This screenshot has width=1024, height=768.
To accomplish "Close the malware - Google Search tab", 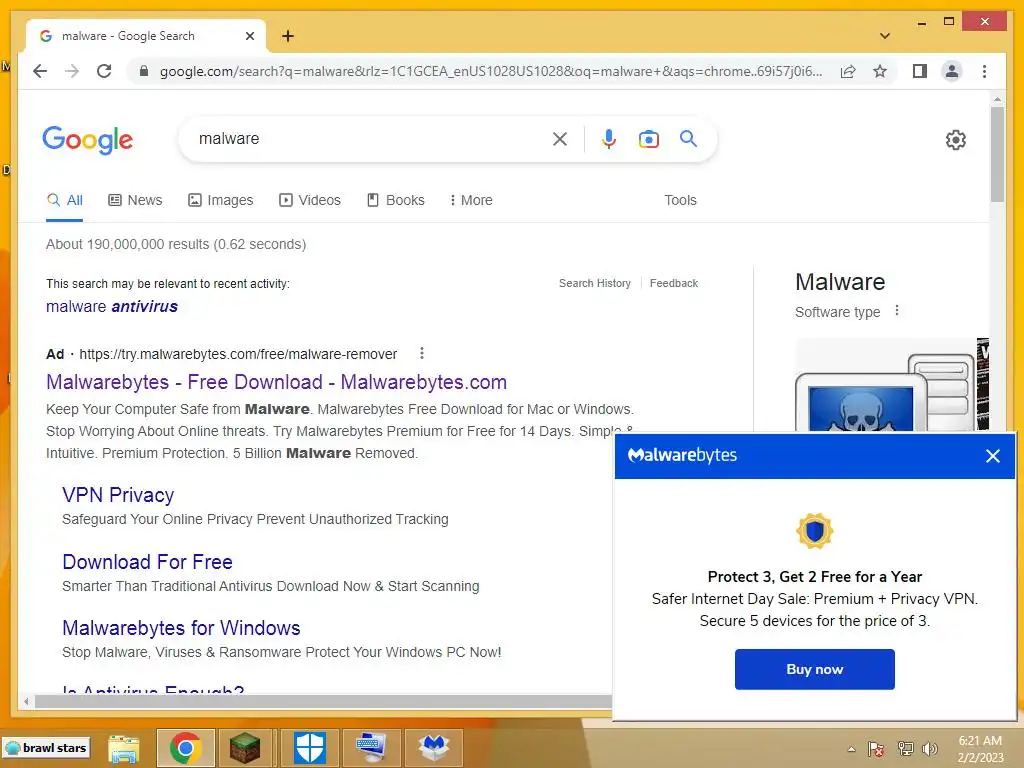I will (x=249, y=36).
